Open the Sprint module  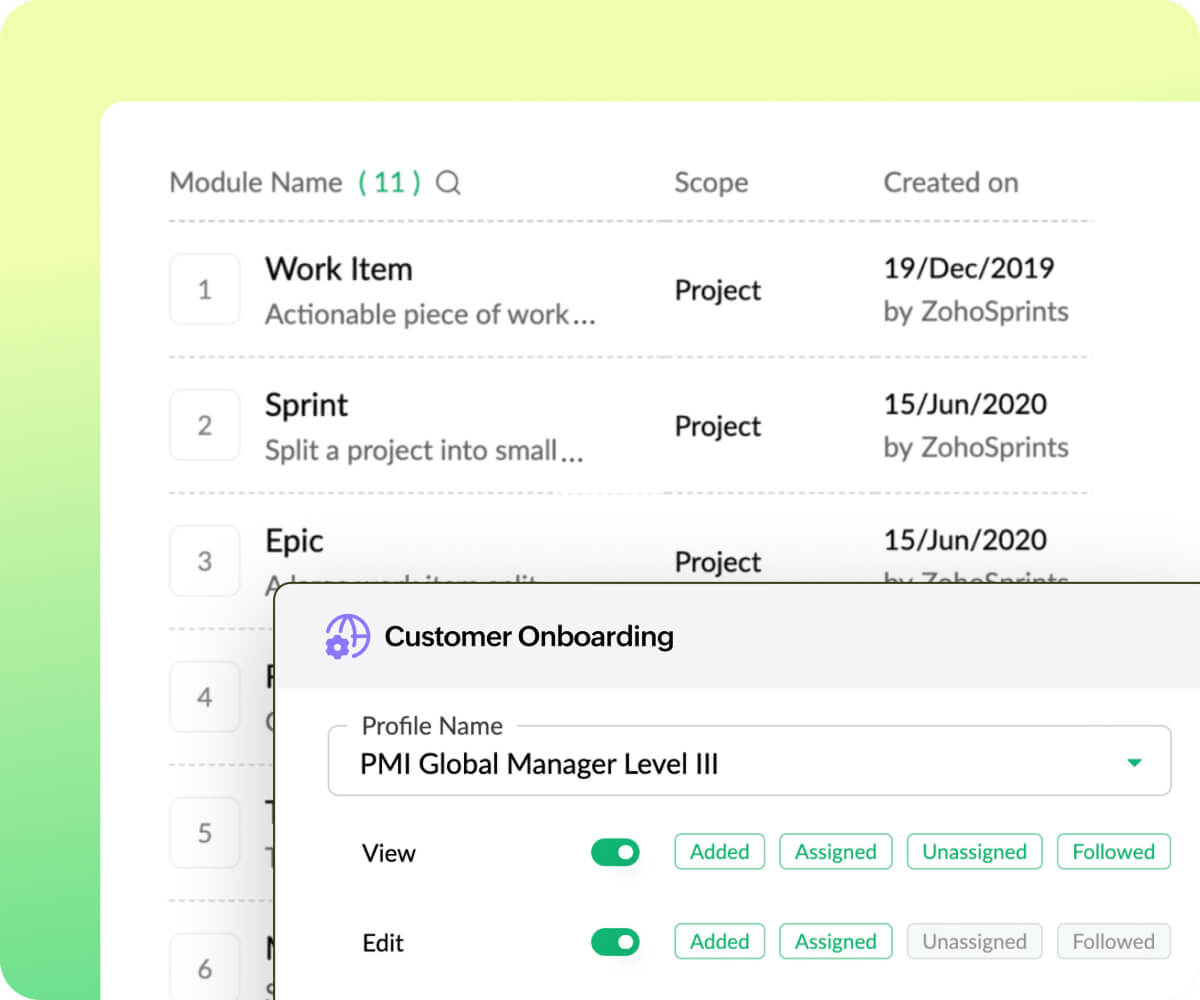click(x=306, y=405)
